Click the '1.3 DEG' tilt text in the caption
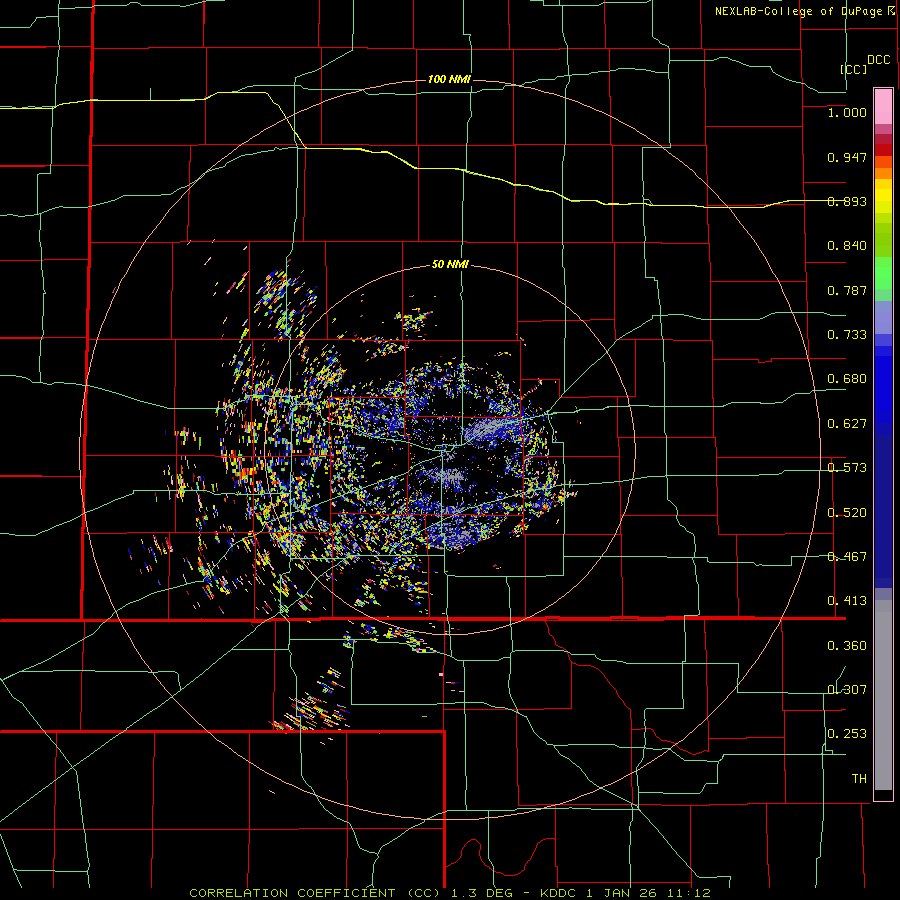The image size is (900, 900). point(483,893)
